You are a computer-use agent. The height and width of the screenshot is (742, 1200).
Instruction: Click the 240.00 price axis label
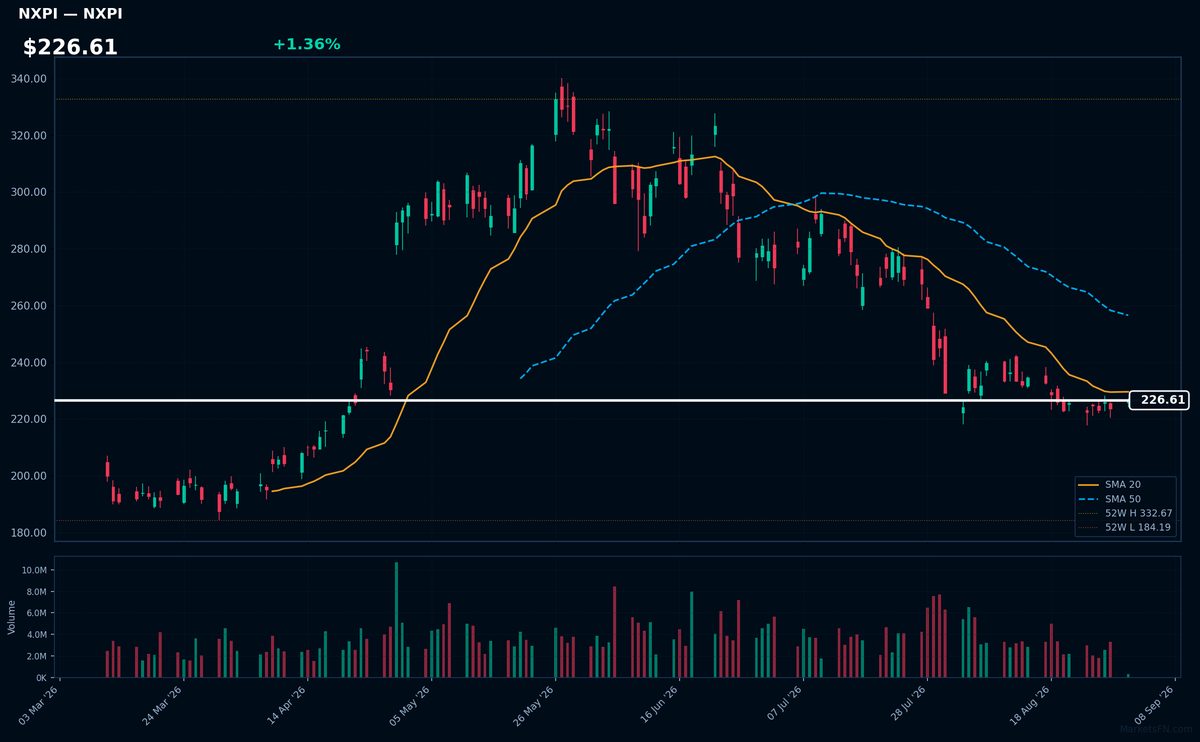point(29,363)
